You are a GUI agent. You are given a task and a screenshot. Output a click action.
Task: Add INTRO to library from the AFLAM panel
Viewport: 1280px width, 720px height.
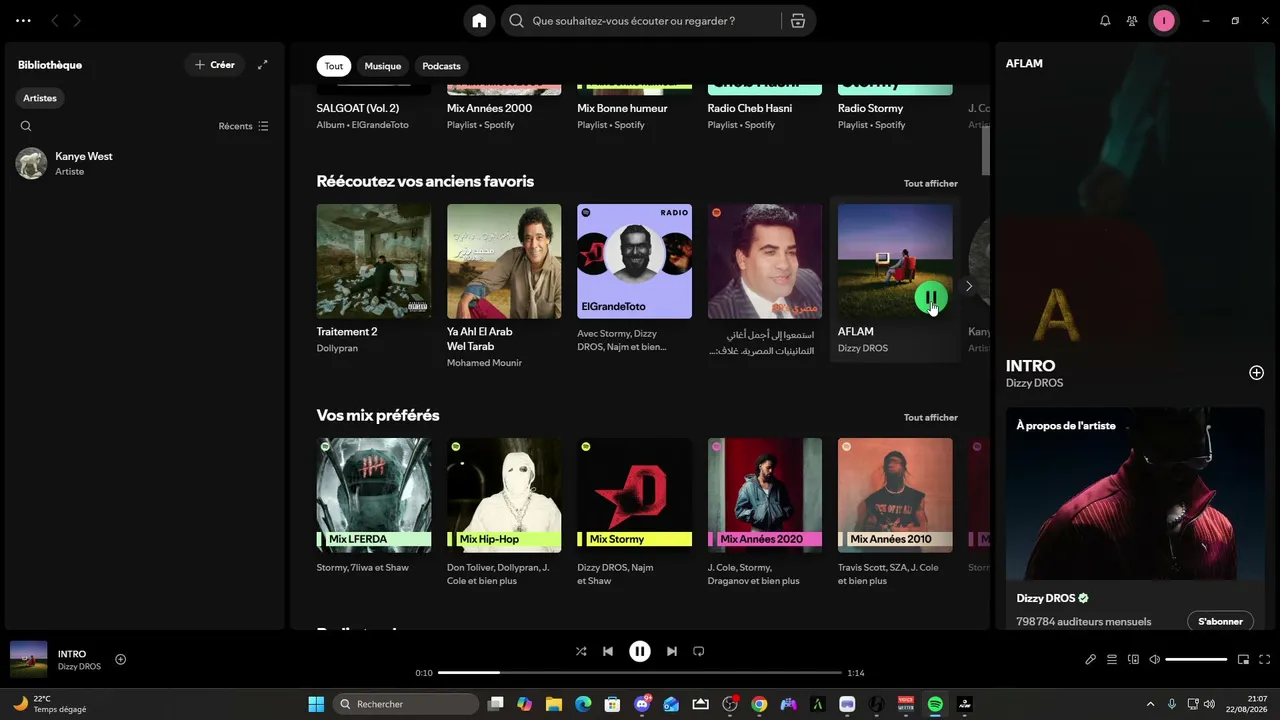pyautogui.click(x=1257, y=373)
